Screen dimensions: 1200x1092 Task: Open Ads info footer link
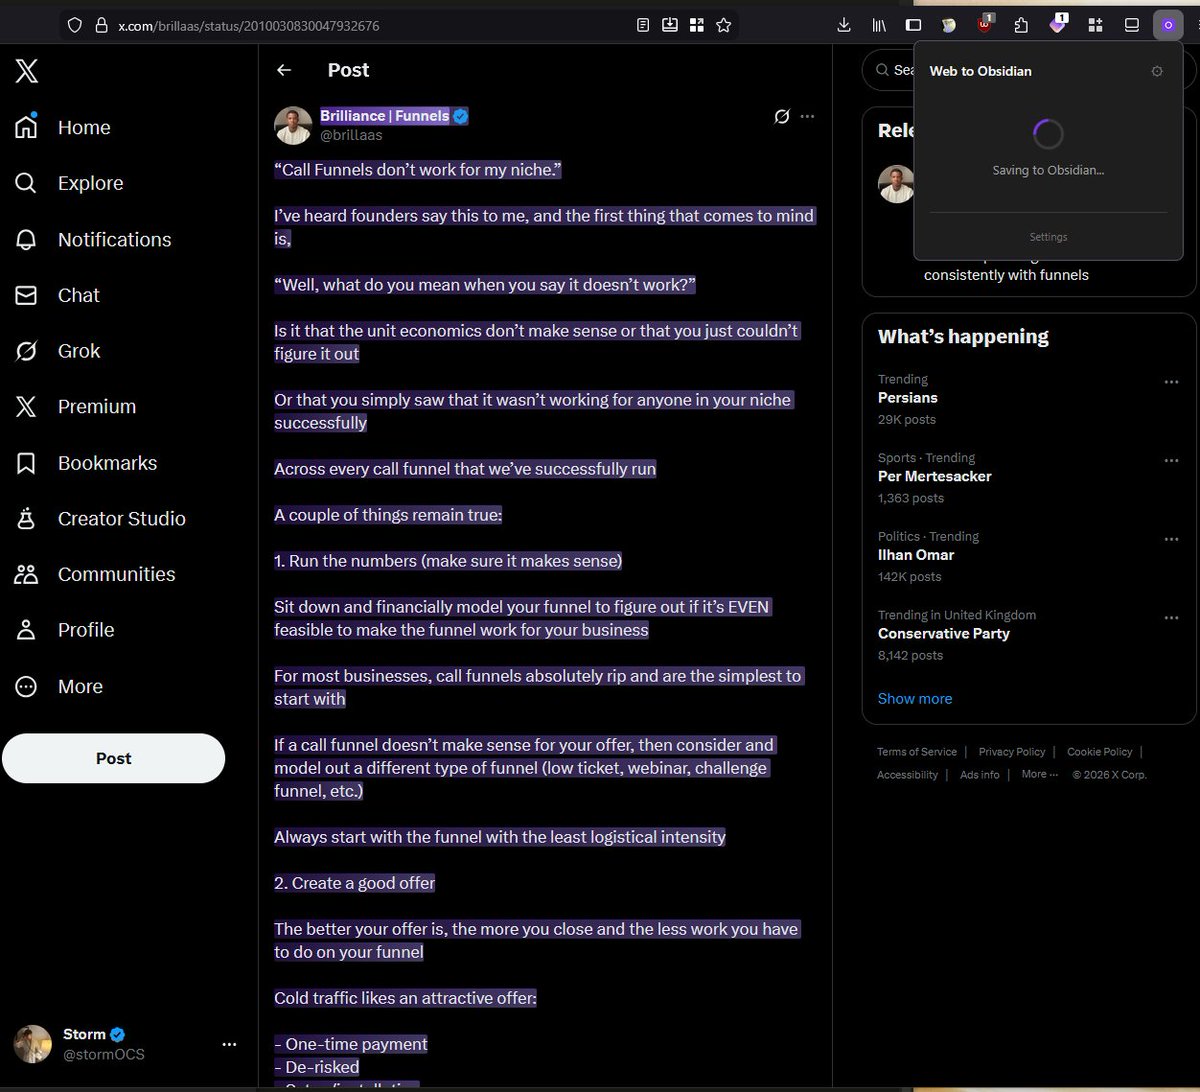click(x=979, y=775)
